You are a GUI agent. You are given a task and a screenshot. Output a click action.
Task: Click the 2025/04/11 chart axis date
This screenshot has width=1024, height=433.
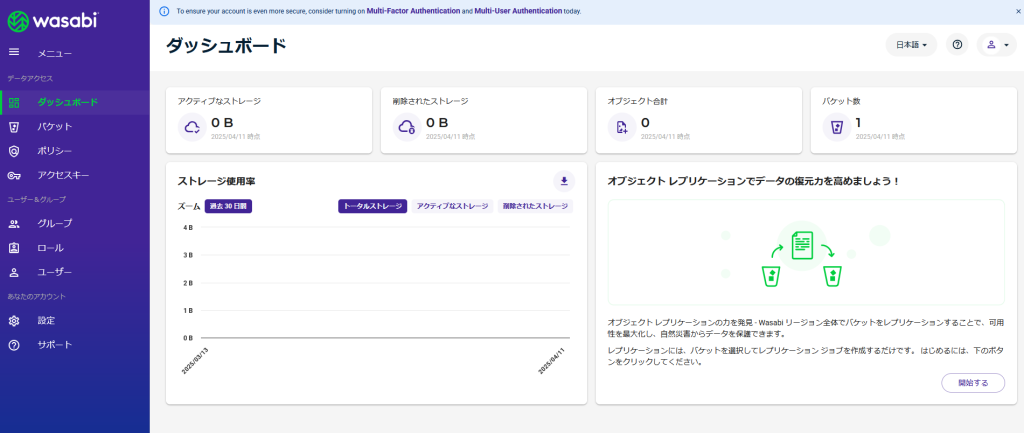click(551, 361)
